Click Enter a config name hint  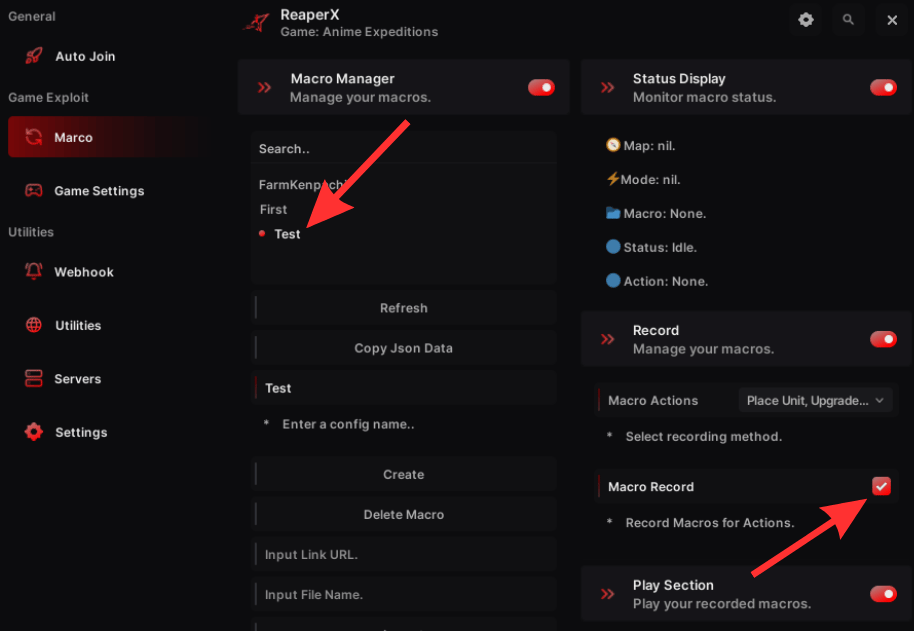click(x=348, y=424)
